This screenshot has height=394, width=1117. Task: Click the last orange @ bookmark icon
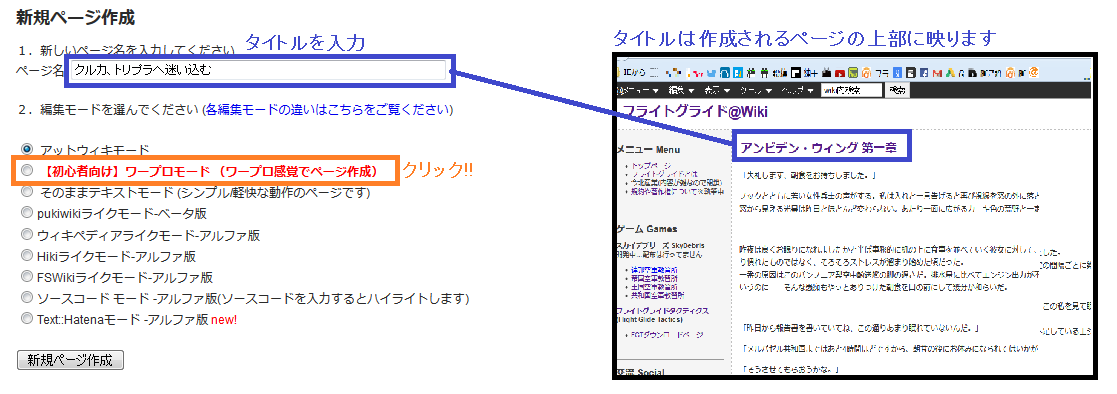click(x=1034, y=72)
